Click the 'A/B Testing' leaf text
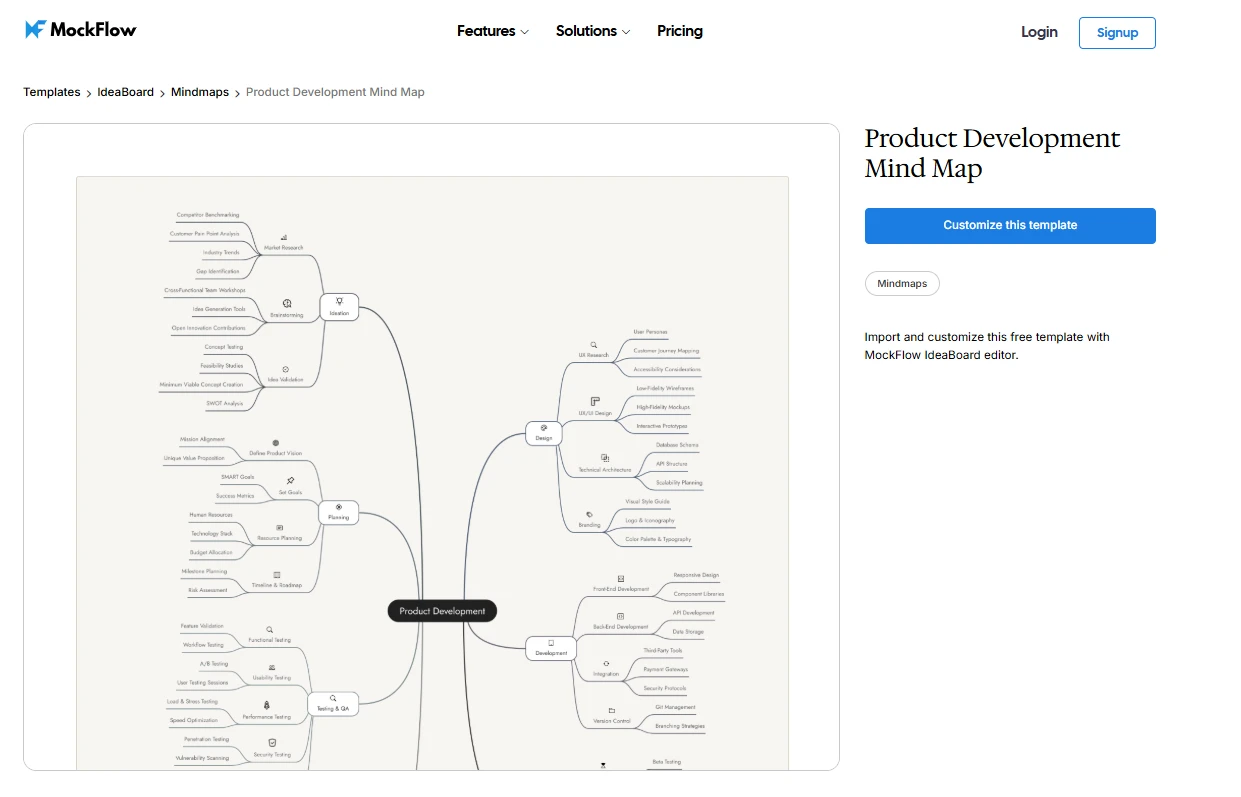1241x797 pixels. tap(214, 664)
